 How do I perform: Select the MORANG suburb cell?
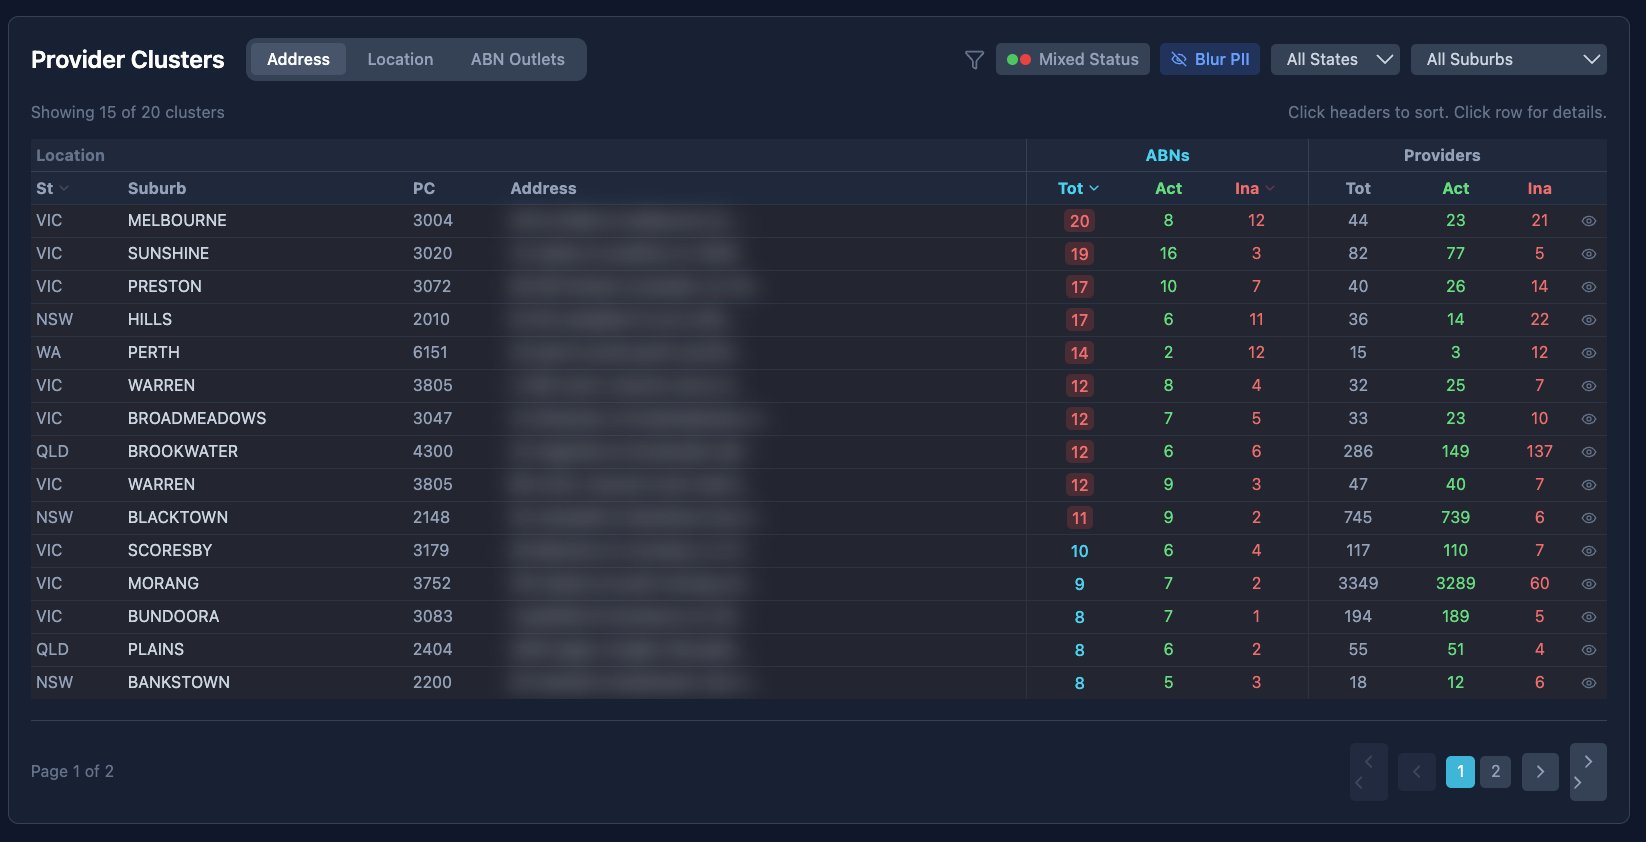click(x=163, y=583)
